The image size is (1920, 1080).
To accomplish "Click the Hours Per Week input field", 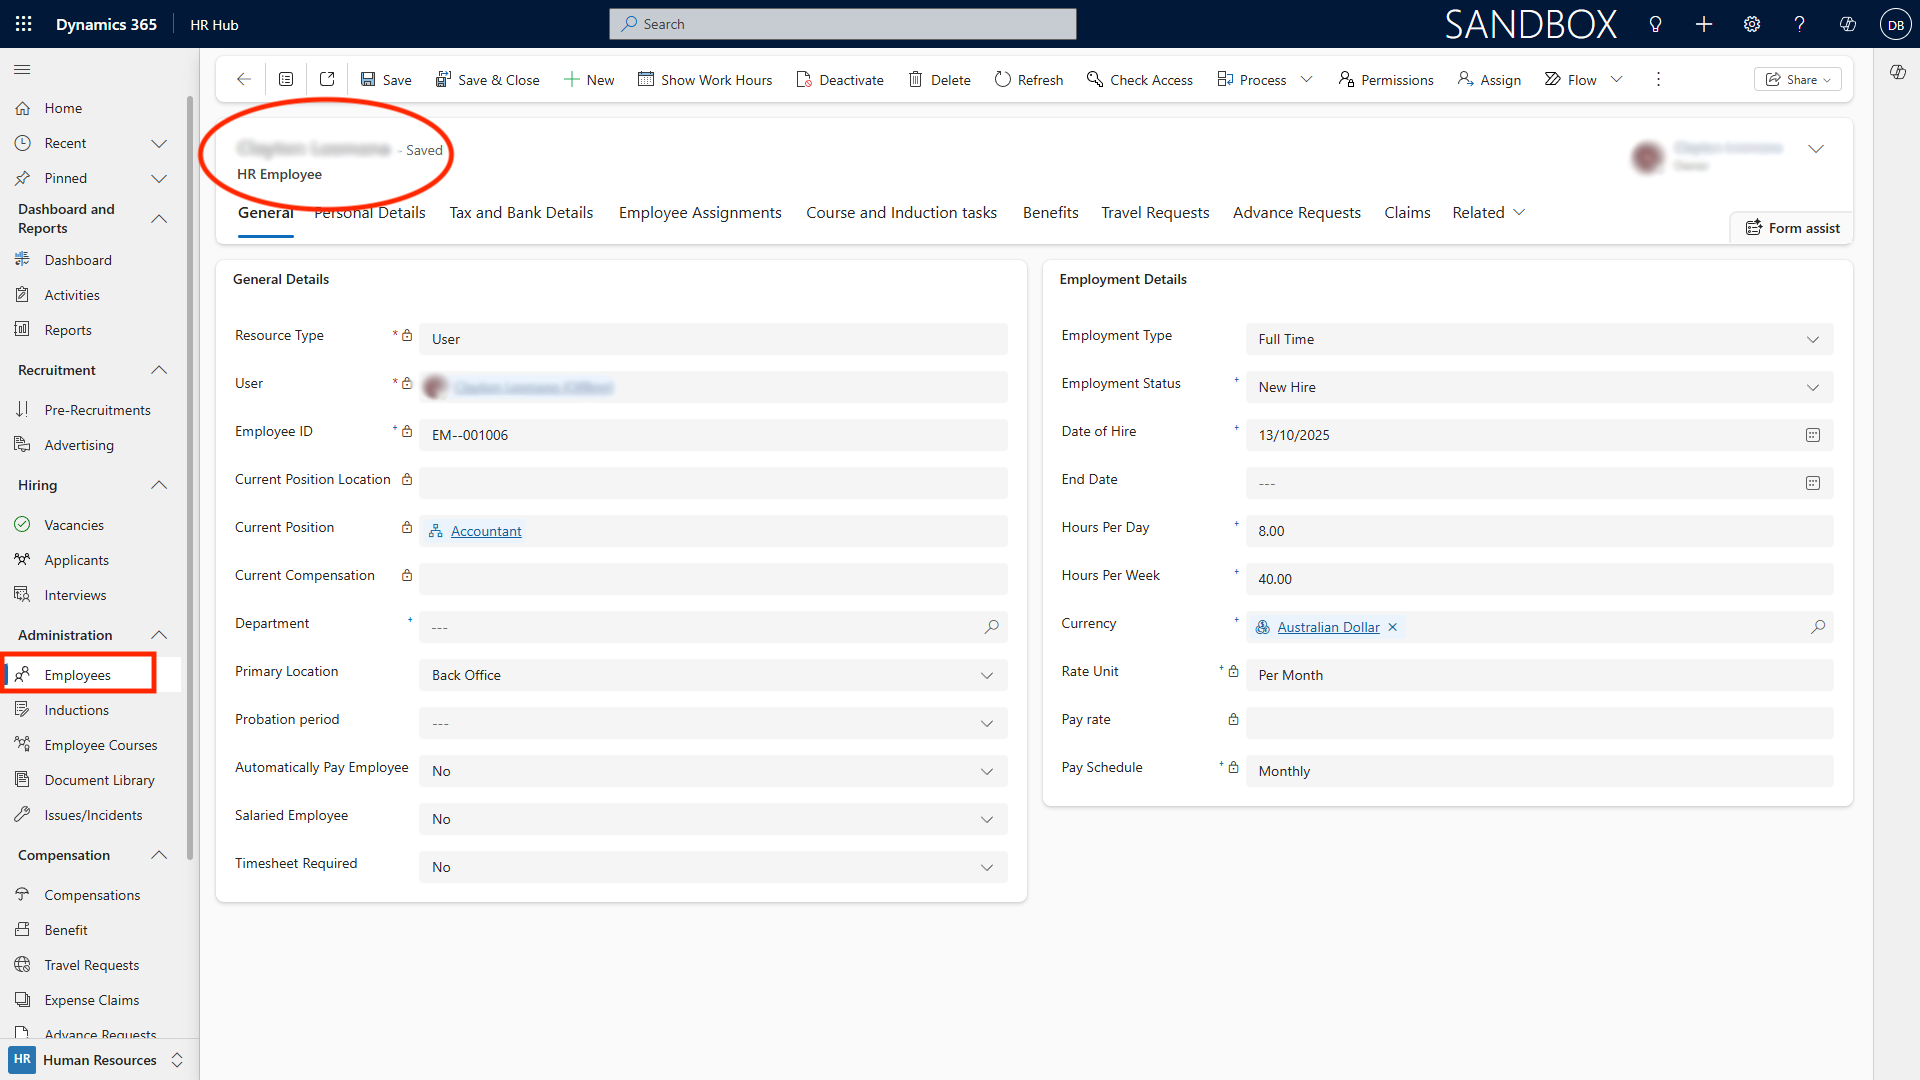I will (1538, 579).
